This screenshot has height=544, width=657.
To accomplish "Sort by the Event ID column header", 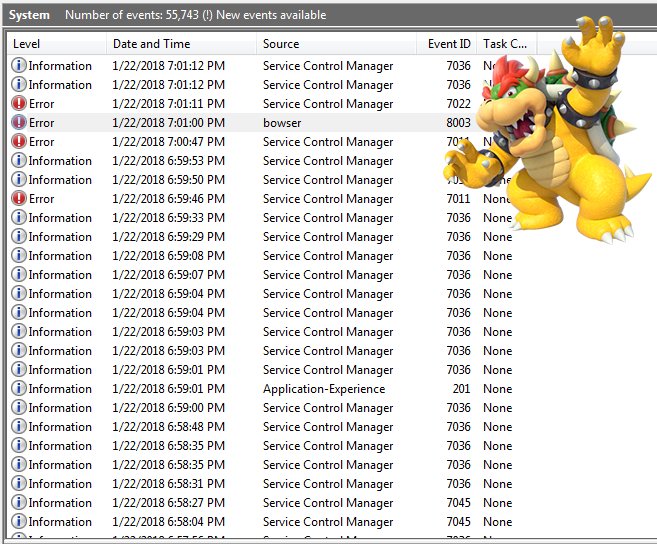I will (x=447, y=44).
